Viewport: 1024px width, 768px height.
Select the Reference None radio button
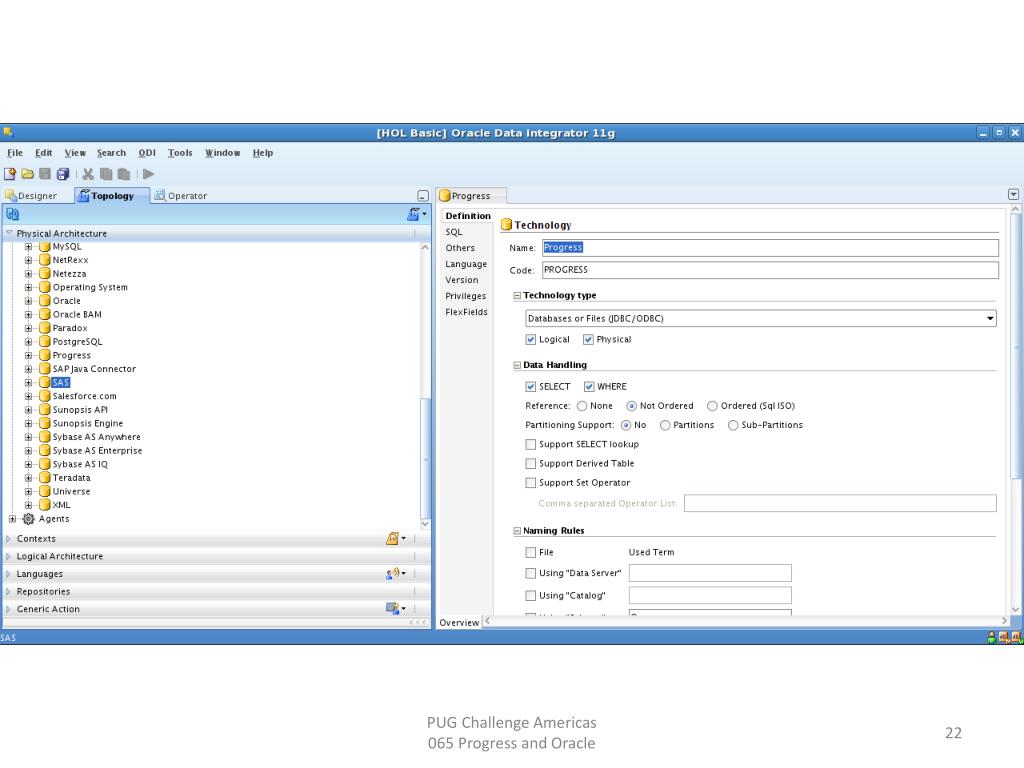pyautogui.click(x=581, y=406)
